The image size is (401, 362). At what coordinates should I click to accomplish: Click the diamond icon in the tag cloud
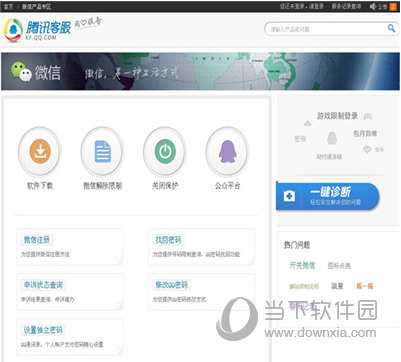tap(367, 150)
